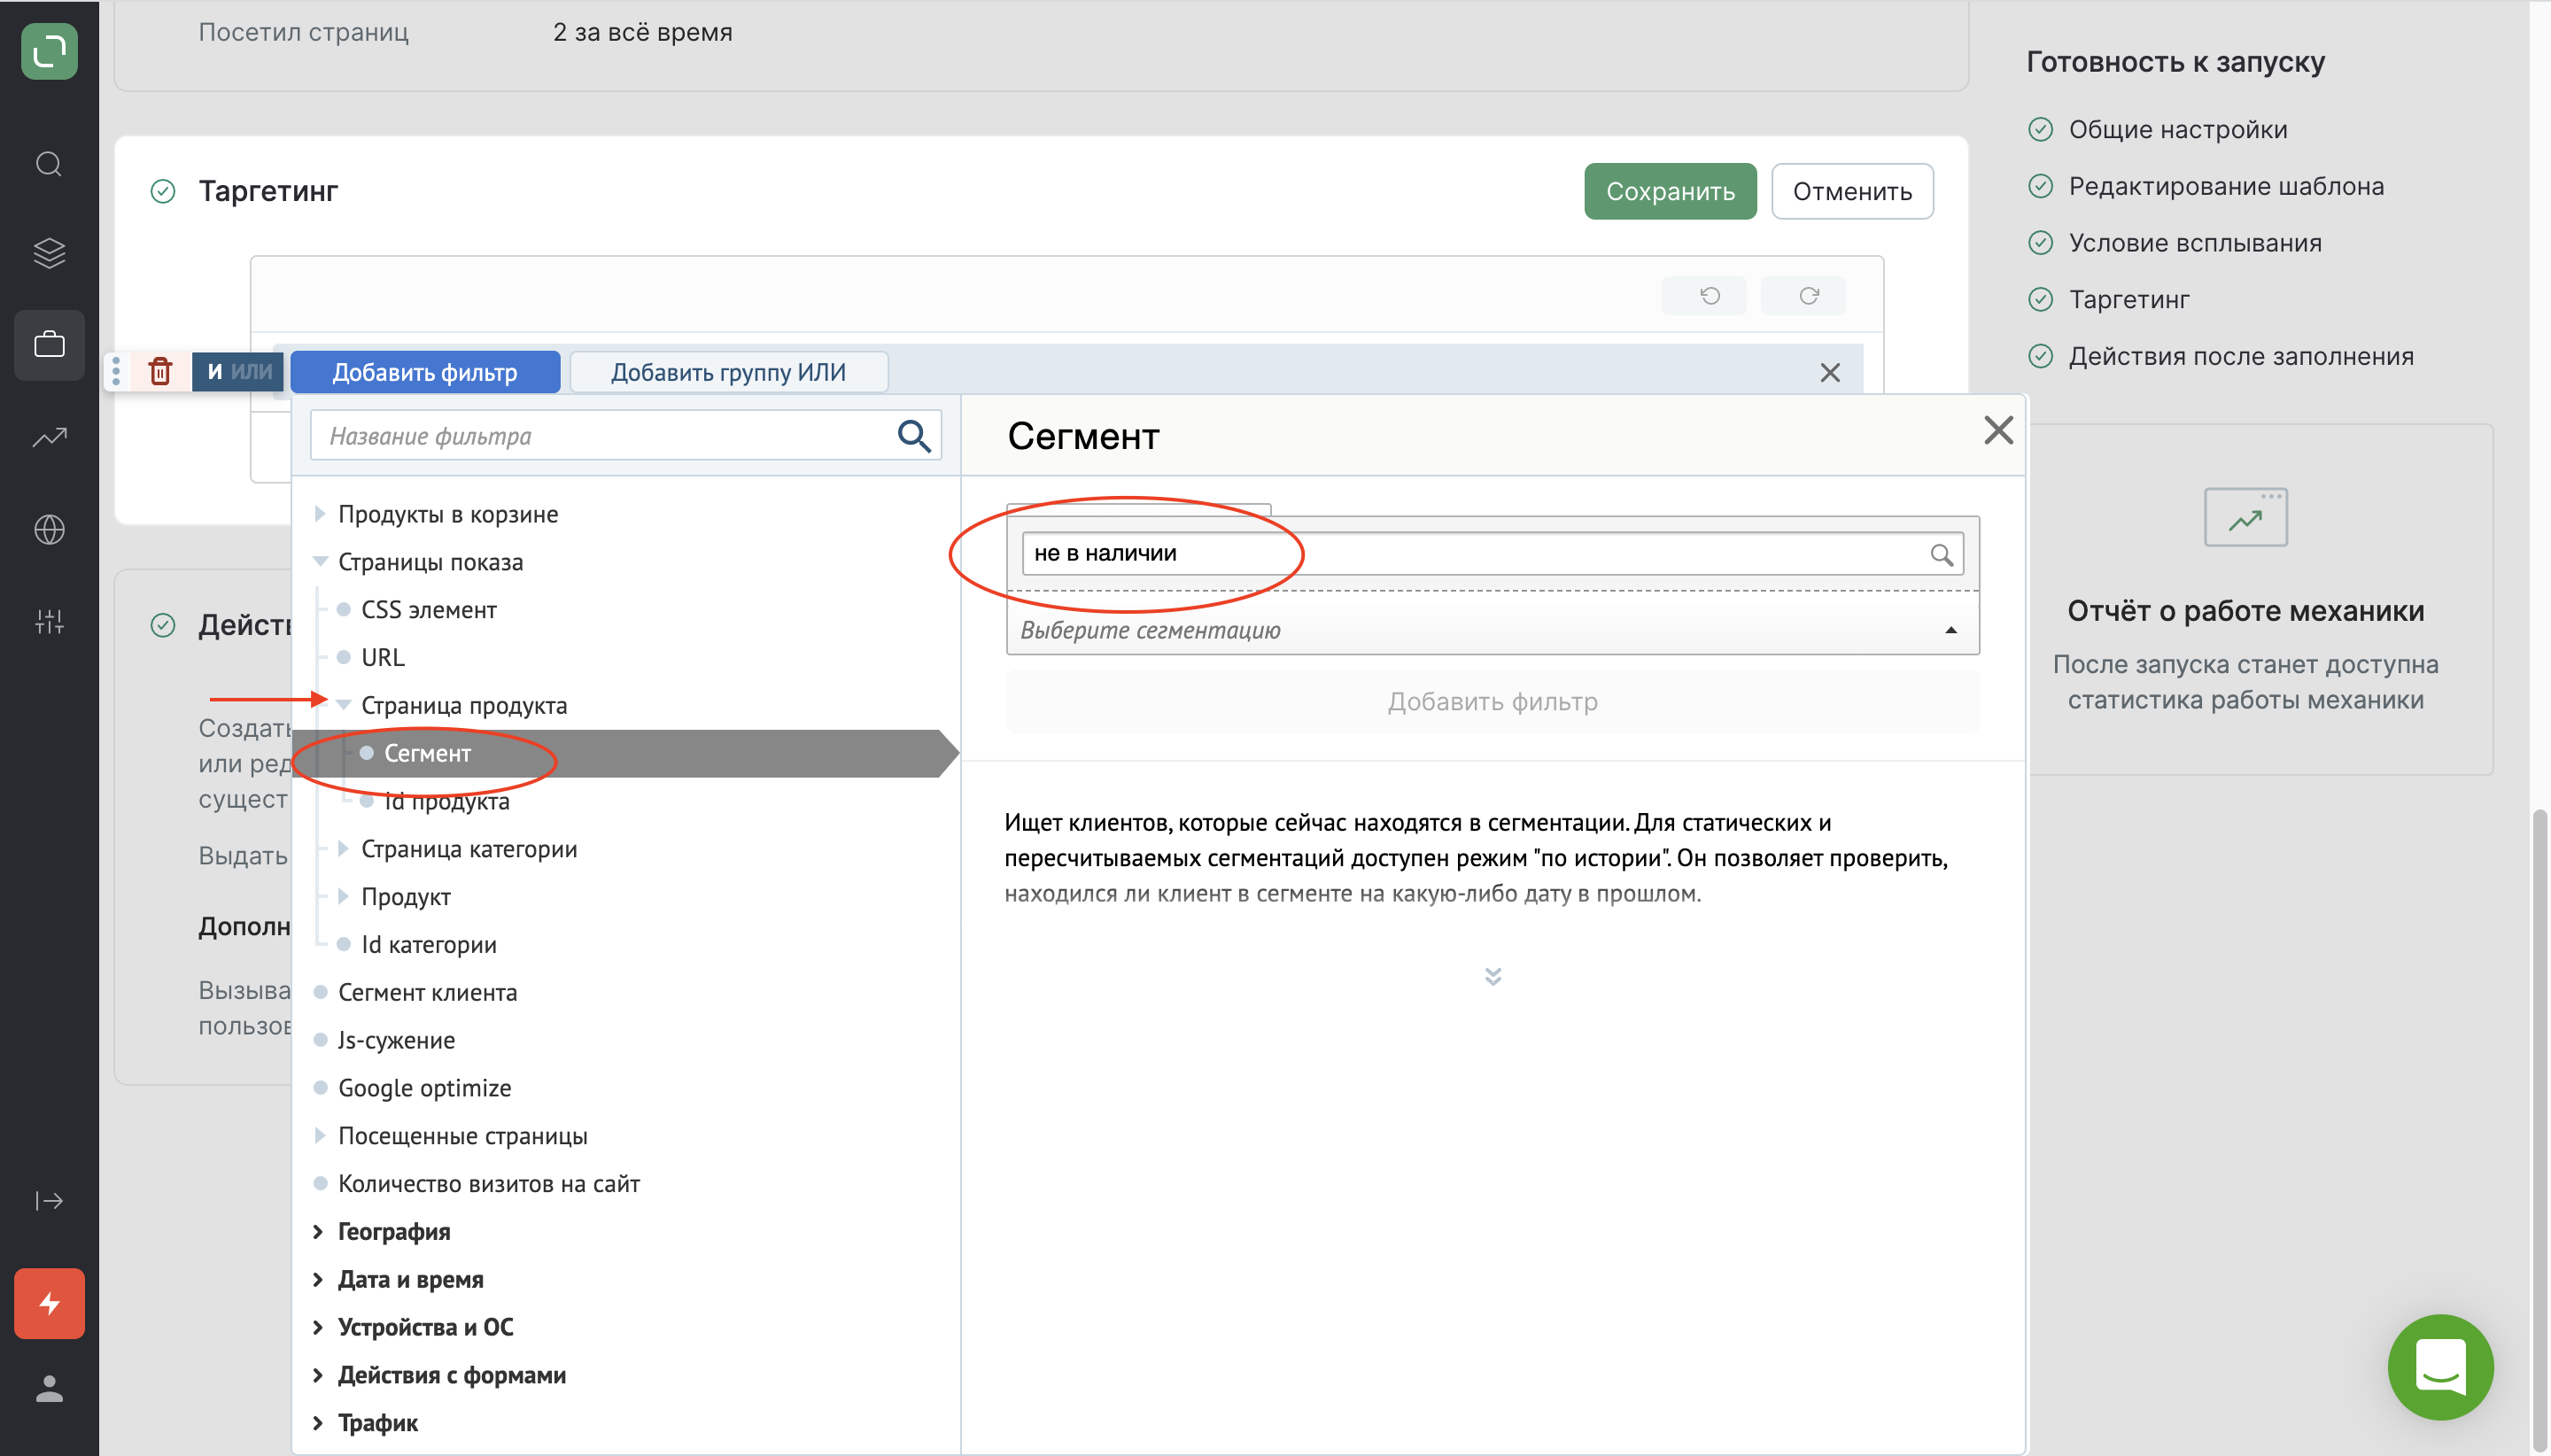
Task: Click the redo arrow in the targeting editor
Action: [x=1808, y=296]
